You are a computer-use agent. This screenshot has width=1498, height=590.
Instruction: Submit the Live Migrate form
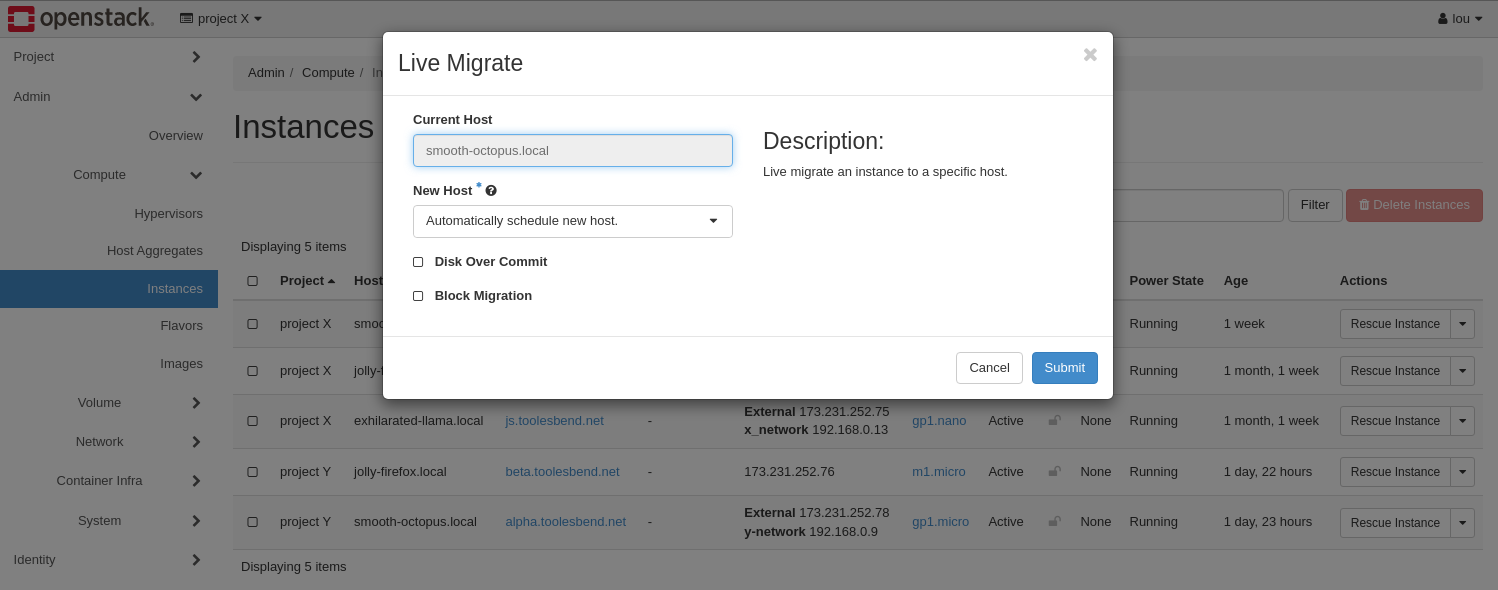[x=1064, y=368]
